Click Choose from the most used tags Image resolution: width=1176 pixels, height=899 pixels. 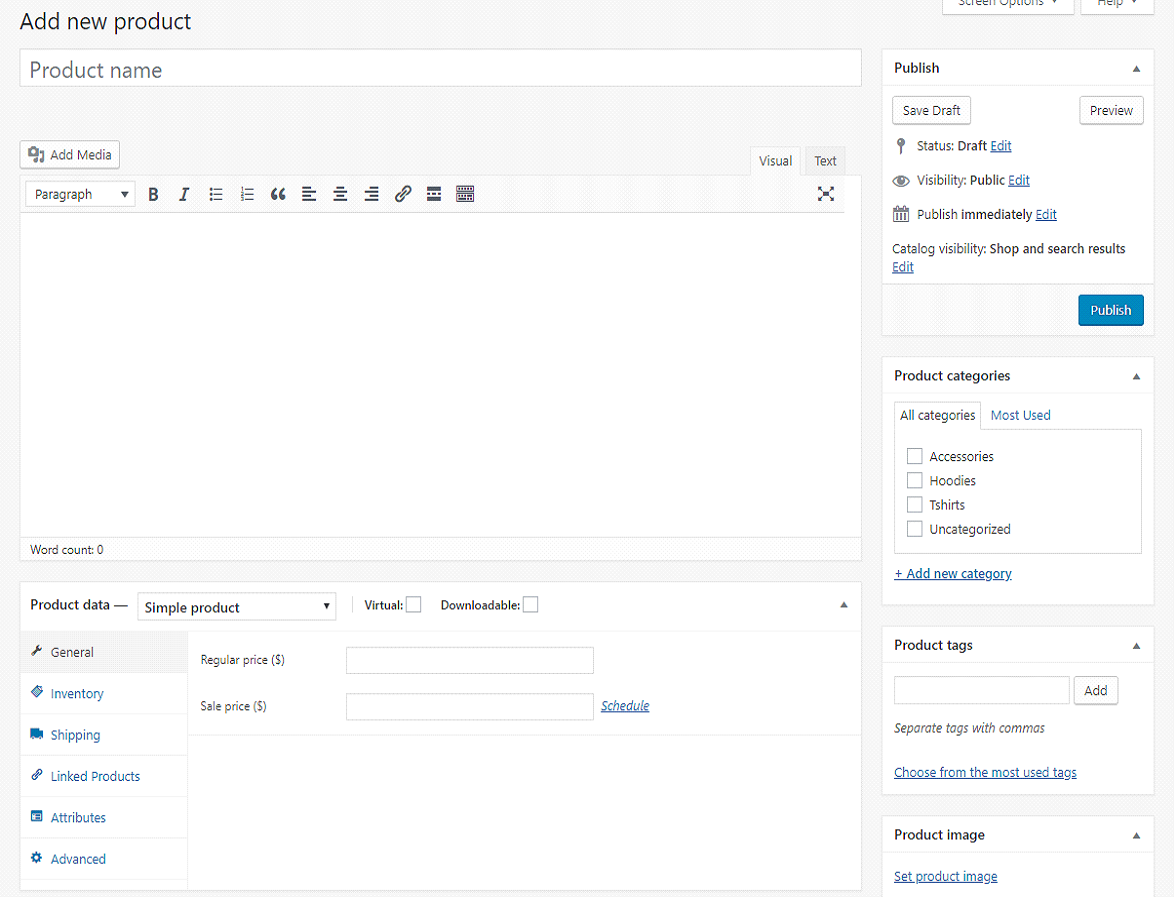click(x=985, y=773)
